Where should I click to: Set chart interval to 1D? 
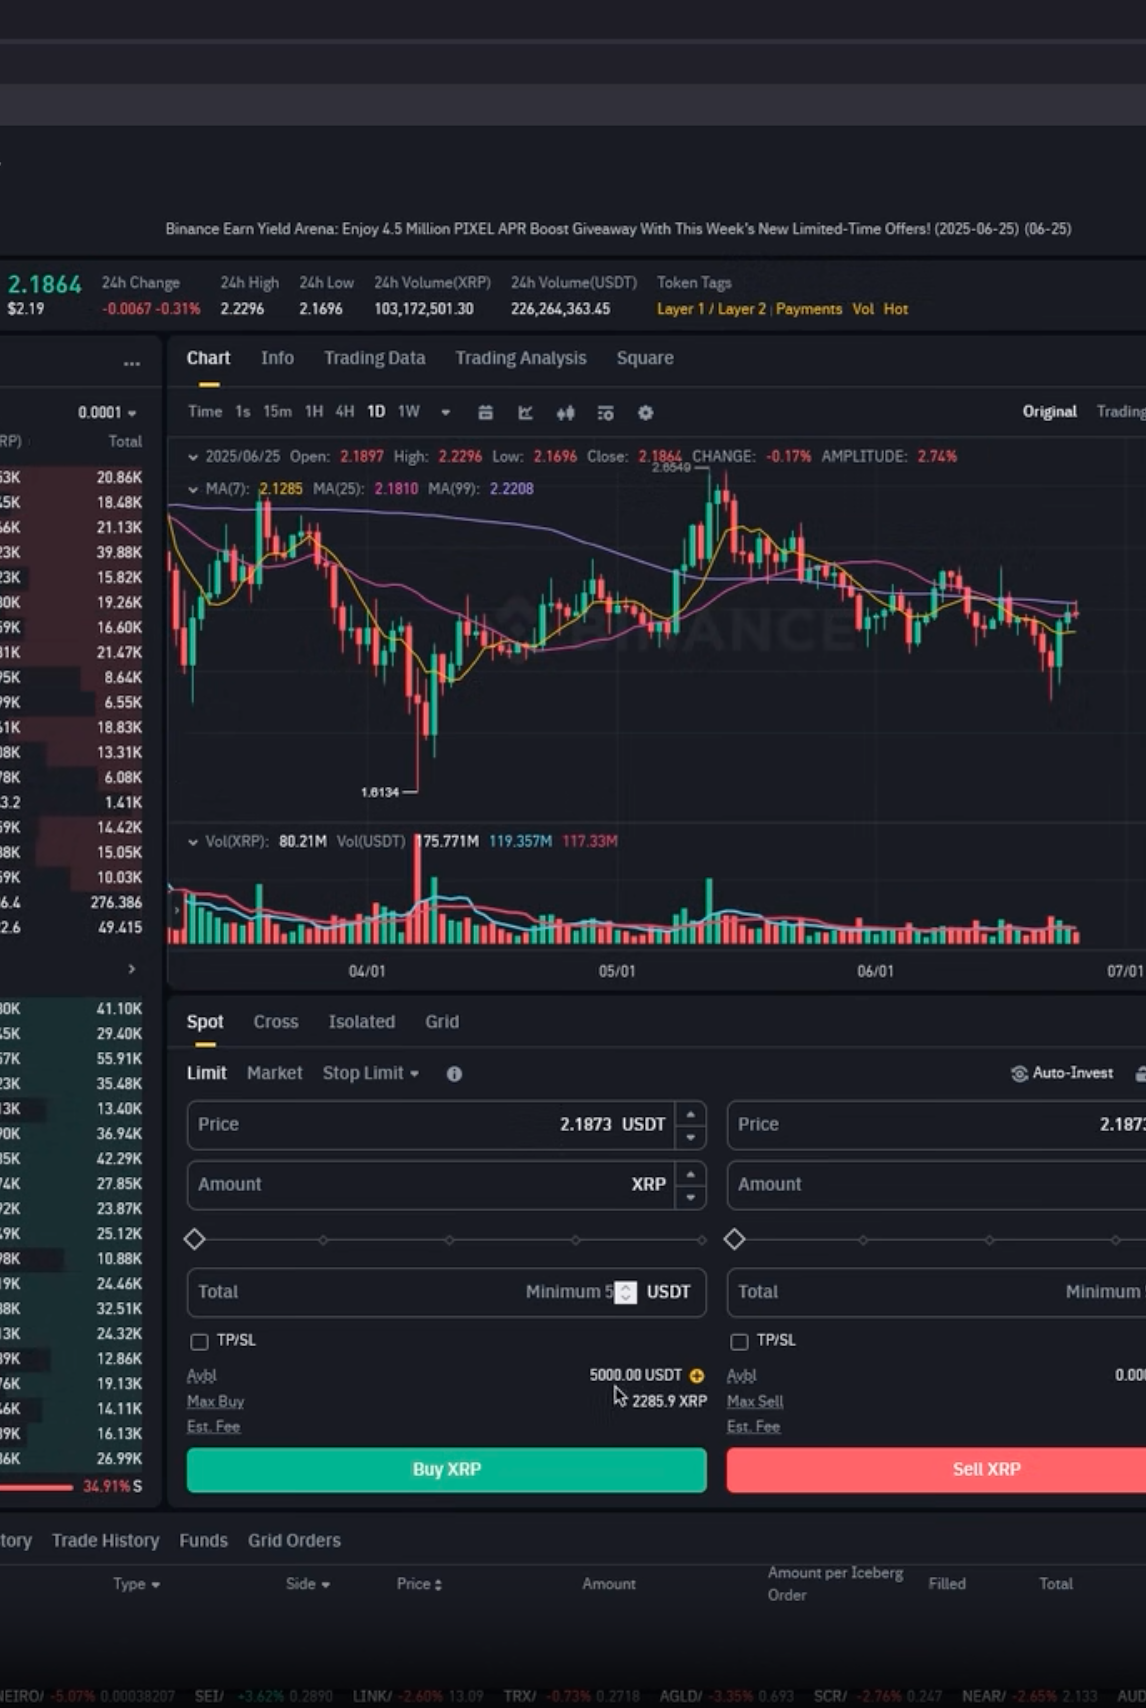pyautogui.click(x=376, y=412)
